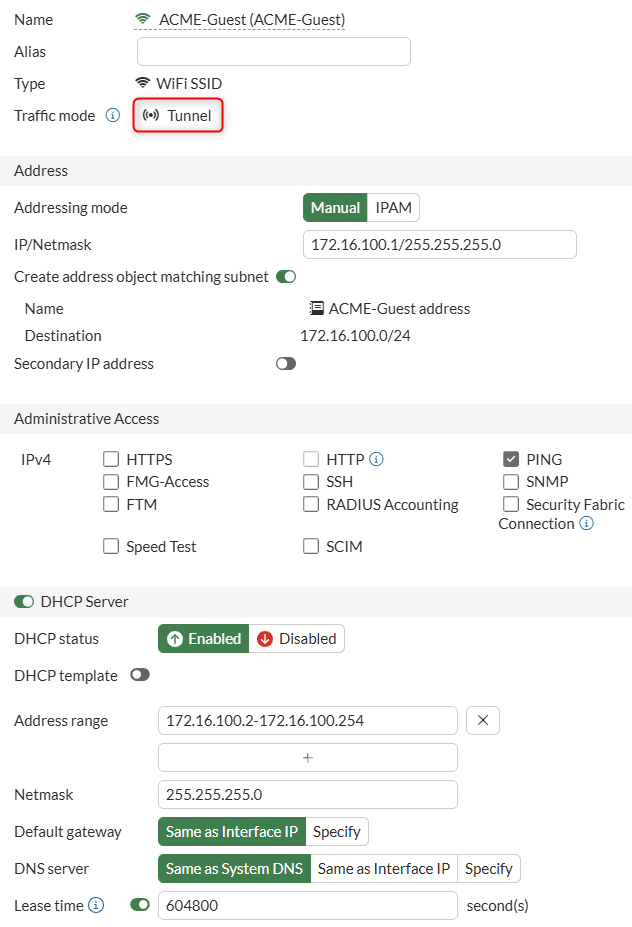Viewport: 632px width, 927px height.
Task: Click the Lease time info icon
Action: click(x=96, y=905)
